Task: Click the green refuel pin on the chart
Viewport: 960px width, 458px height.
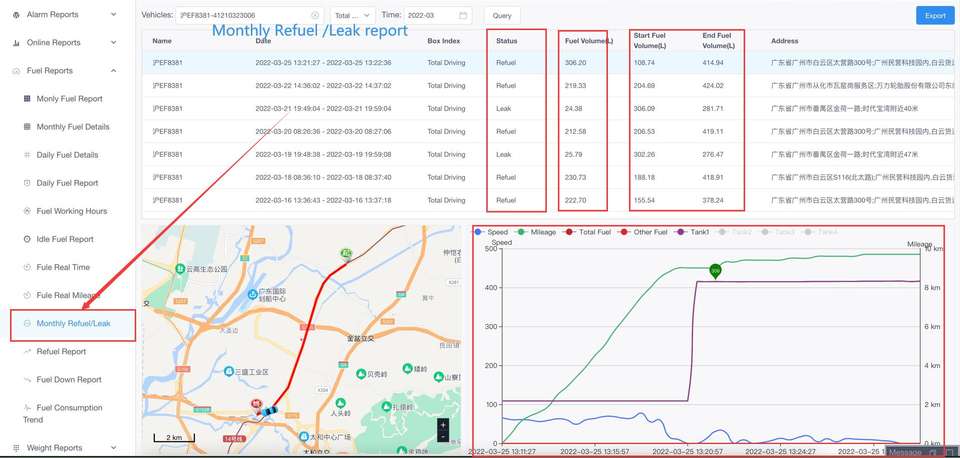Action: coord(715,271)
